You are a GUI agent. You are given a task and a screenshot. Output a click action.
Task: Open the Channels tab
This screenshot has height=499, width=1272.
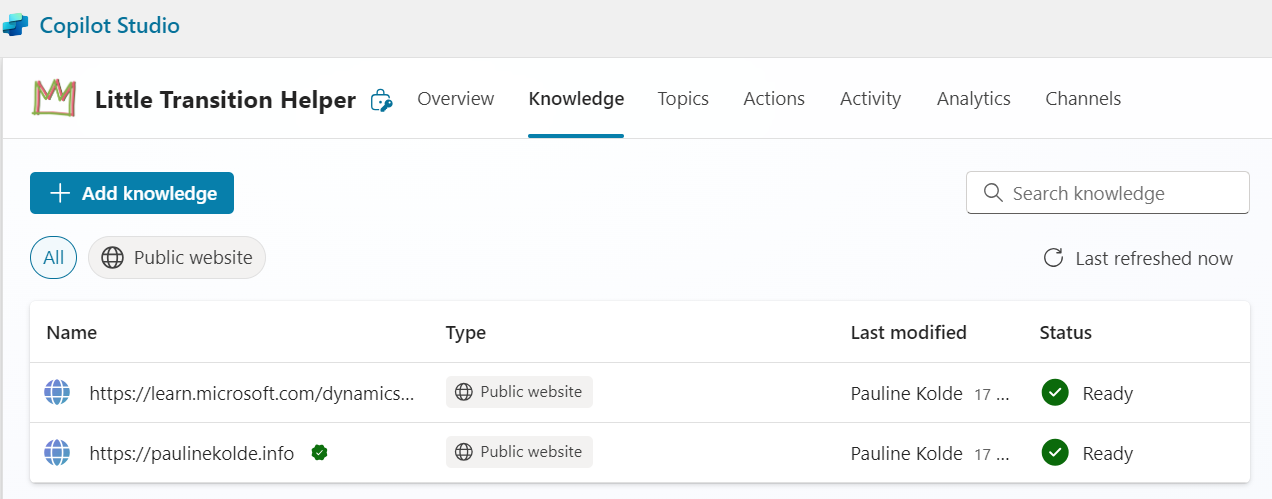click(x=1083, y=98)
